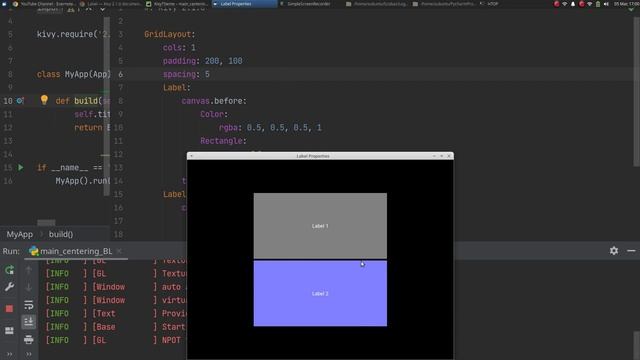Switch to SimpleScreenRecorder taskbar entry
Viewport: 640px width, 360px height.
pyautogui.click(x=310, y=4)
